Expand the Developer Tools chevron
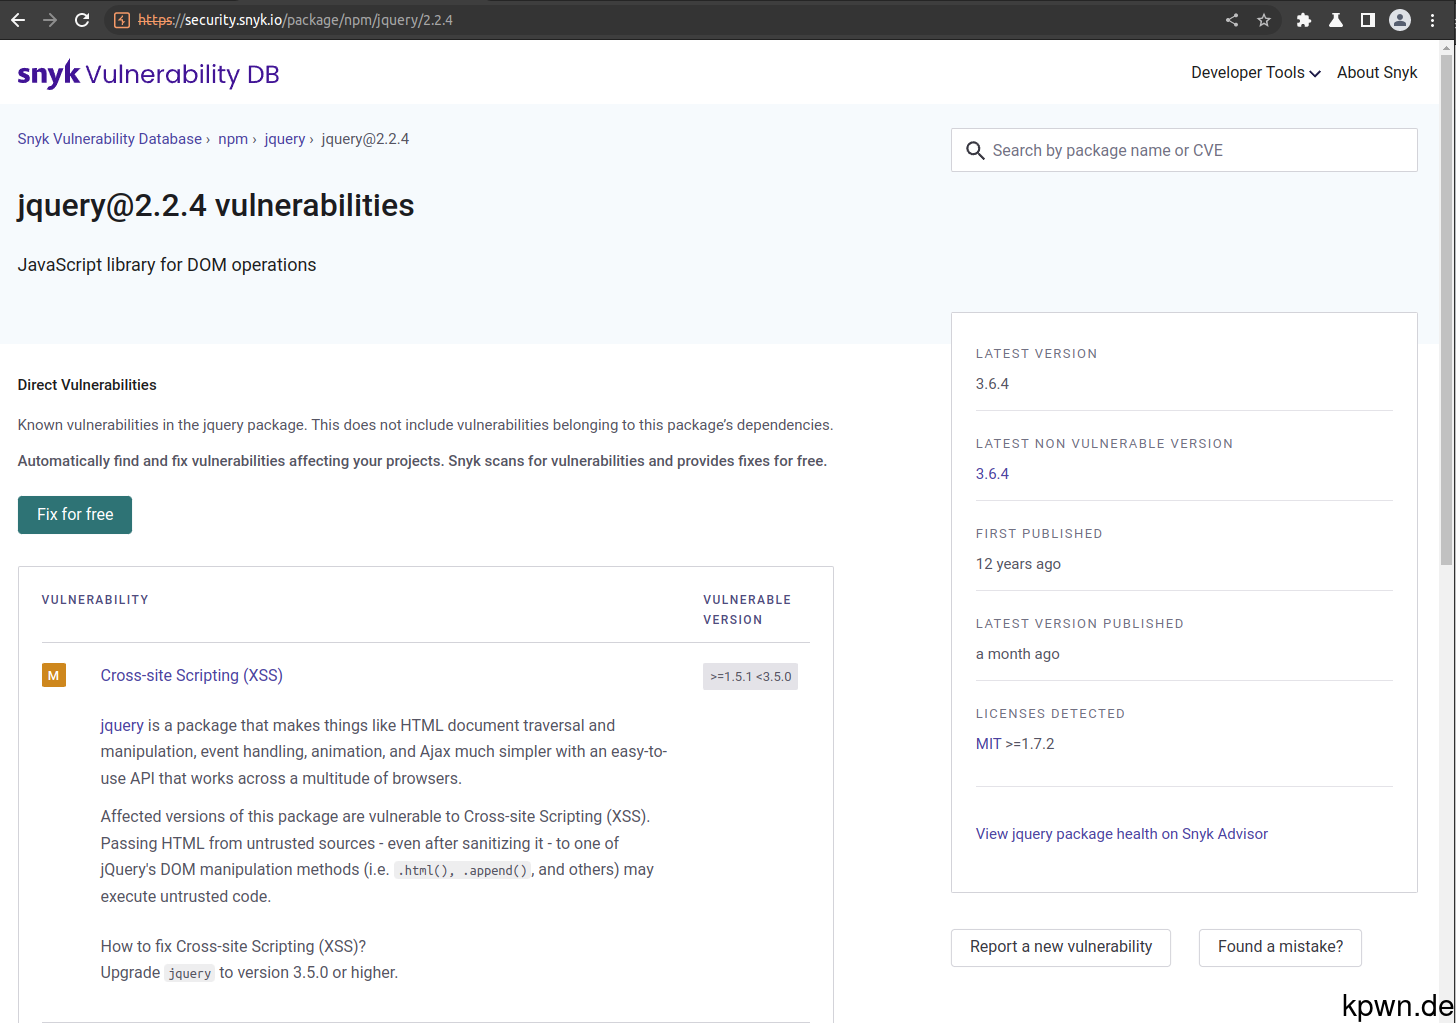Image resolution: width=1456 pixels, height=1023 pixels. point(1316,72)
